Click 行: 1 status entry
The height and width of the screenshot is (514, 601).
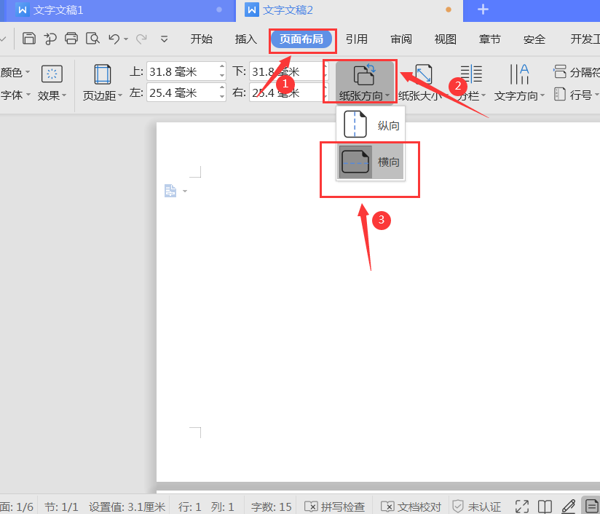pos(189,507)
